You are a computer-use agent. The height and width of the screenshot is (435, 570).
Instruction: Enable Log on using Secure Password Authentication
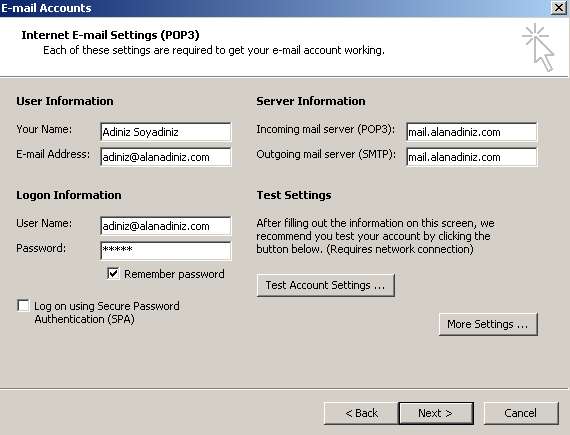coord(23,306)
